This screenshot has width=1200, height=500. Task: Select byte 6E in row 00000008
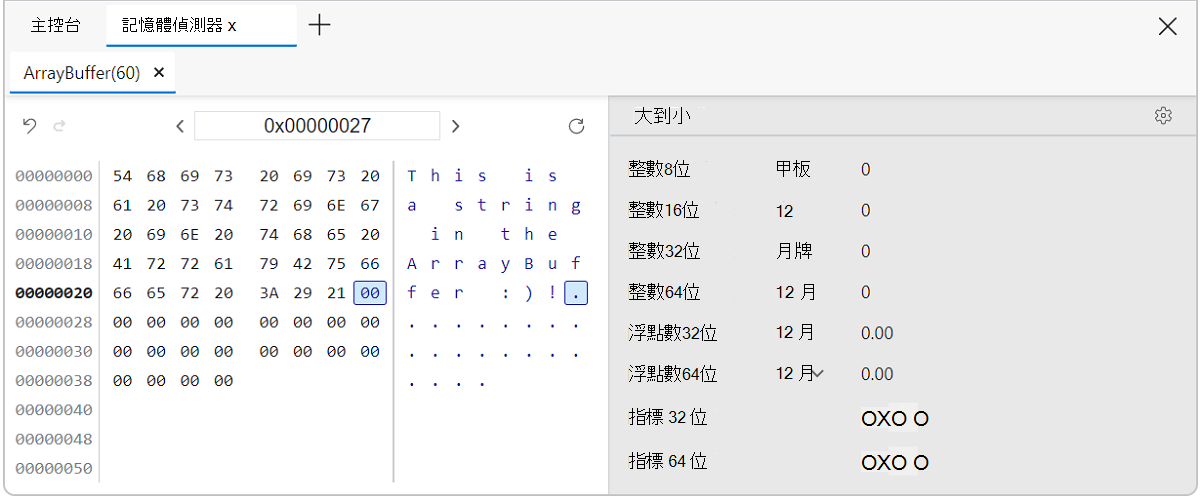tap(336, 205)
